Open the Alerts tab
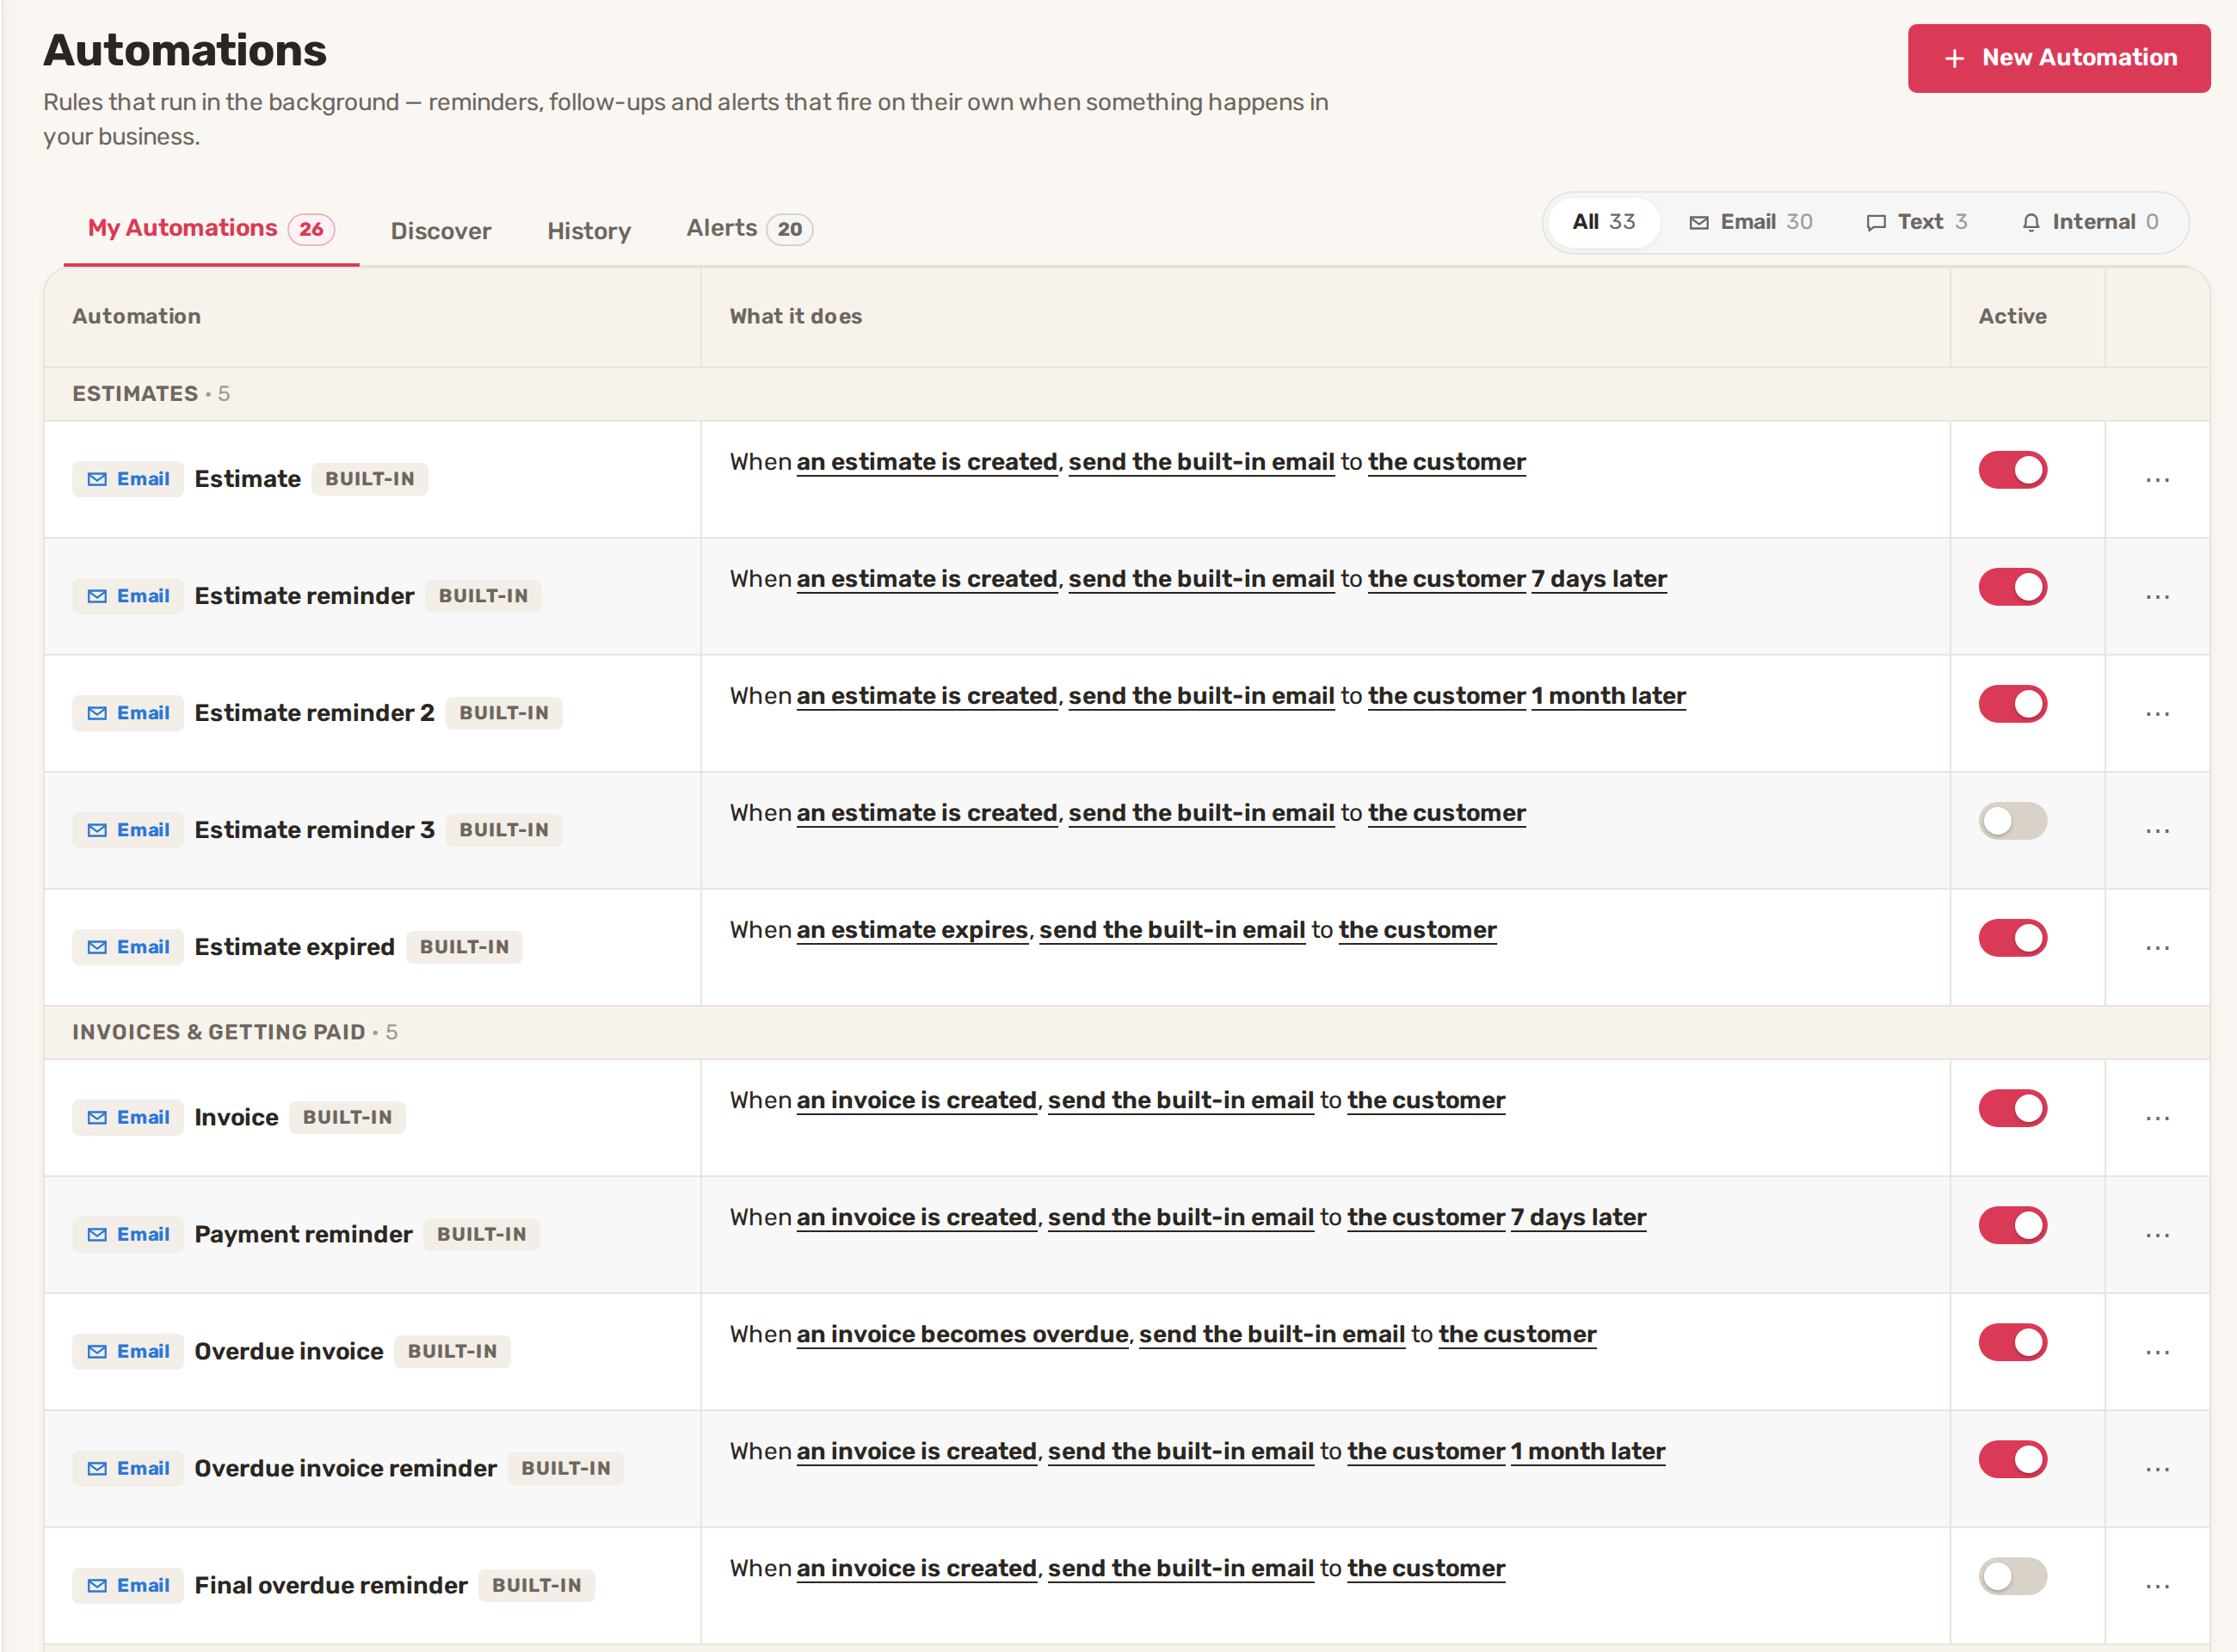The height and width of the screenshot is (1652, 2237). pos(749,229)
